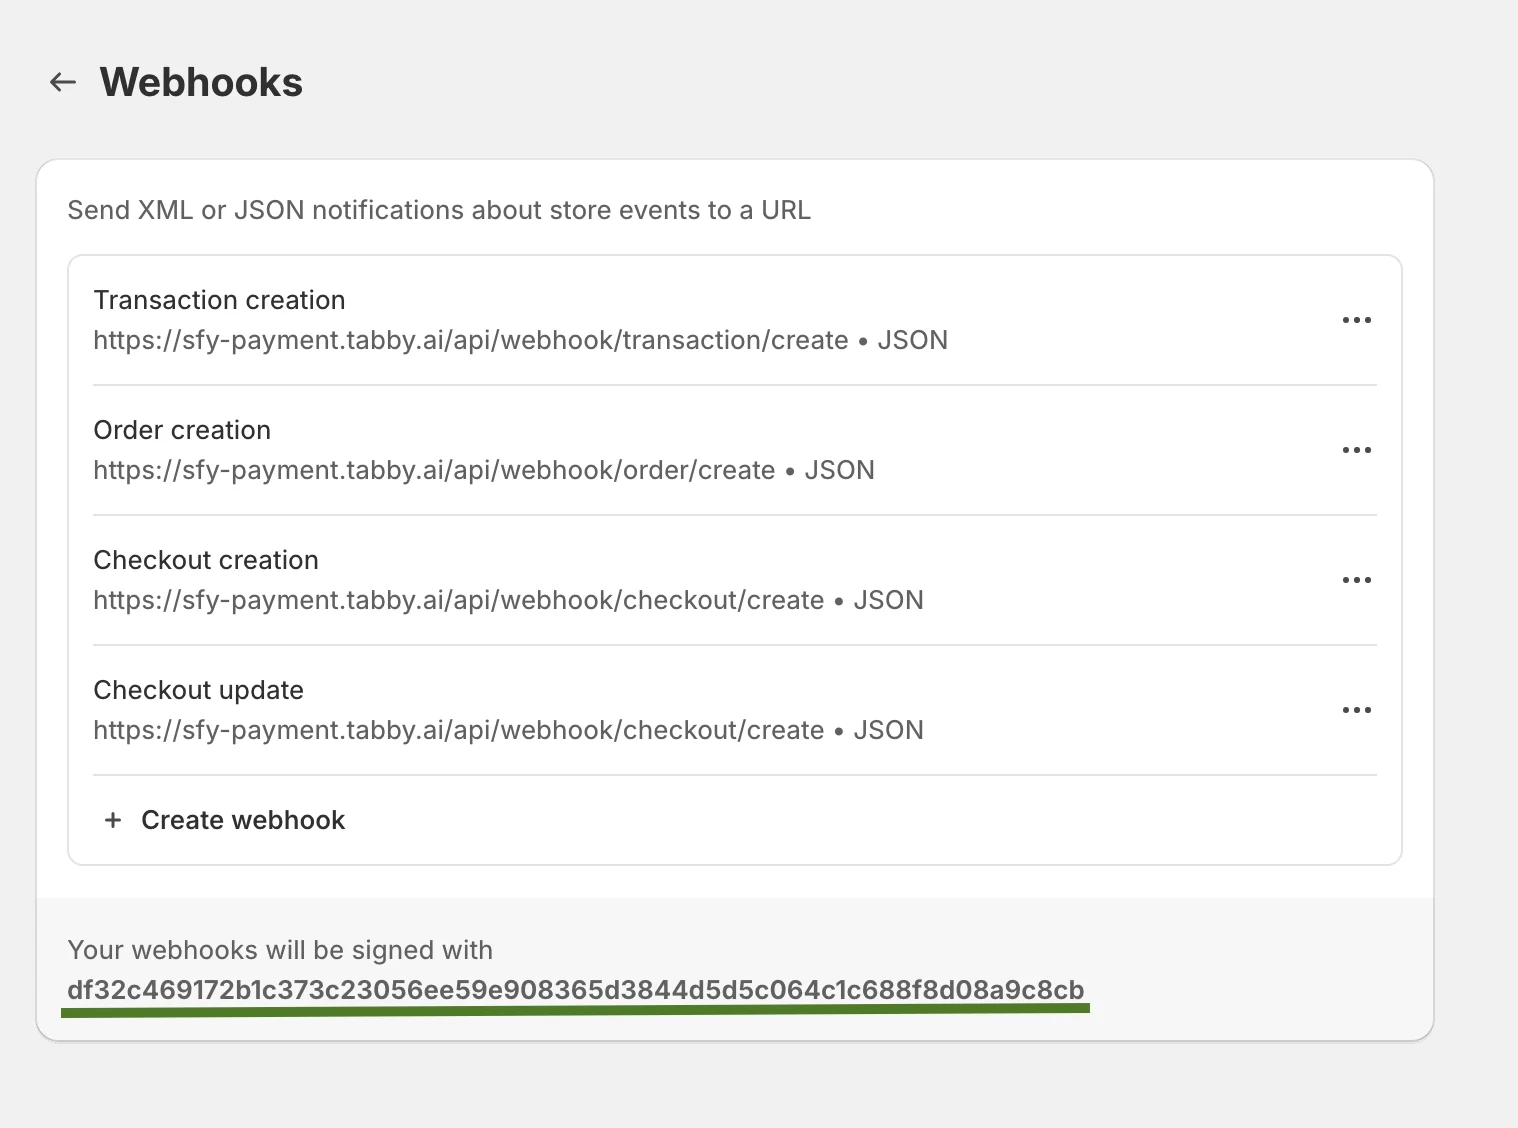Image resolution: width=1518 pixels, height=1128 pixels.
Task: Click the Create webhook button
Action: coord(224,820)
